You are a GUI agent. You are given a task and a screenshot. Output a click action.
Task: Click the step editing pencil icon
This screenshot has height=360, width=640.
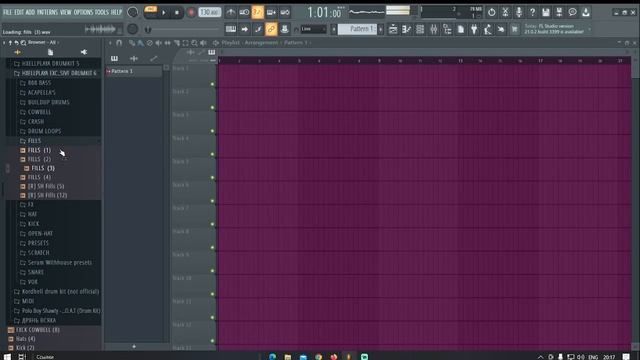[258, 29]
